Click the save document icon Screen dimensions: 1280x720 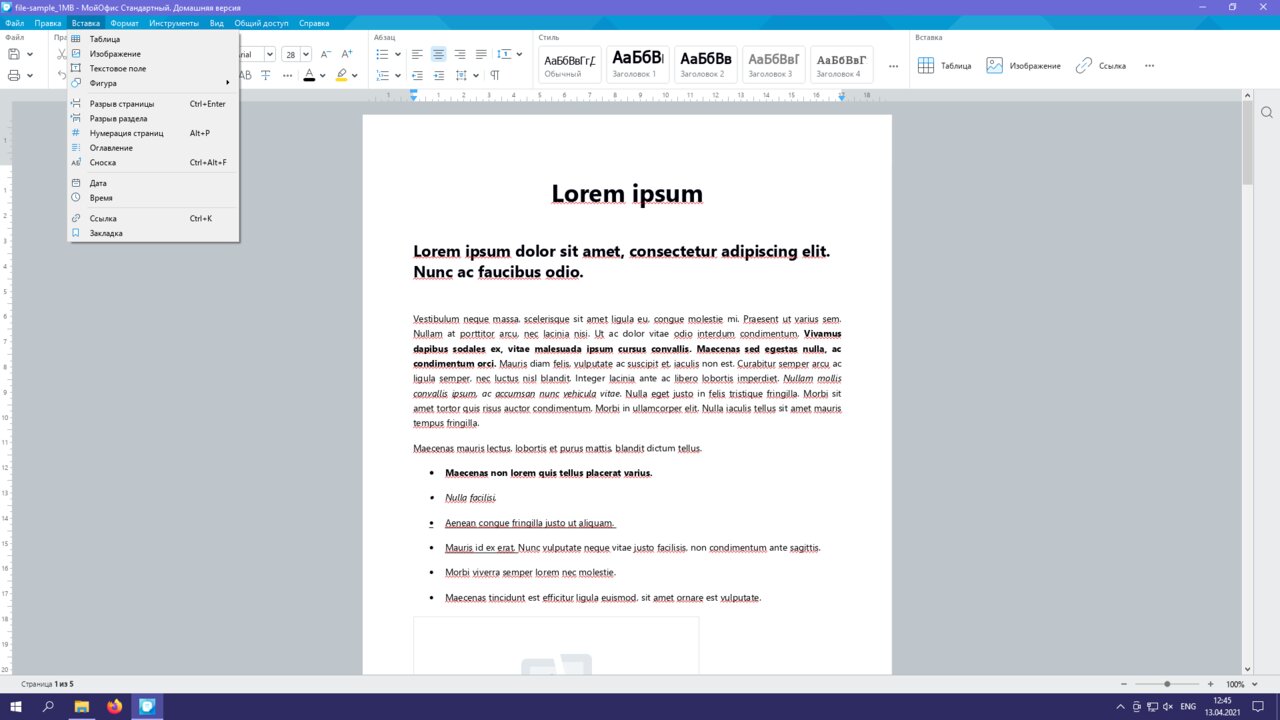(x=14, y=54)
